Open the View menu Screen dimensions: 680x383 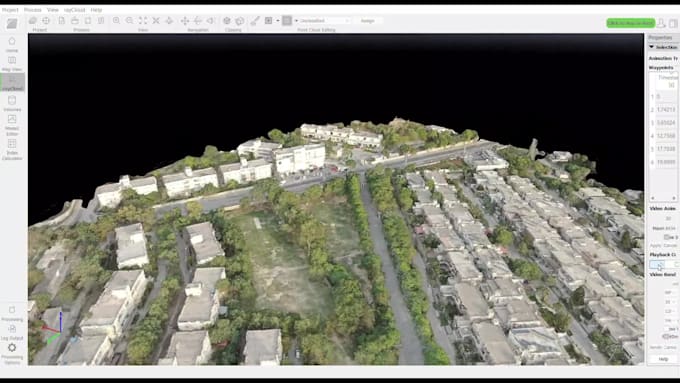pyautogui.click(x=52, y=10)
